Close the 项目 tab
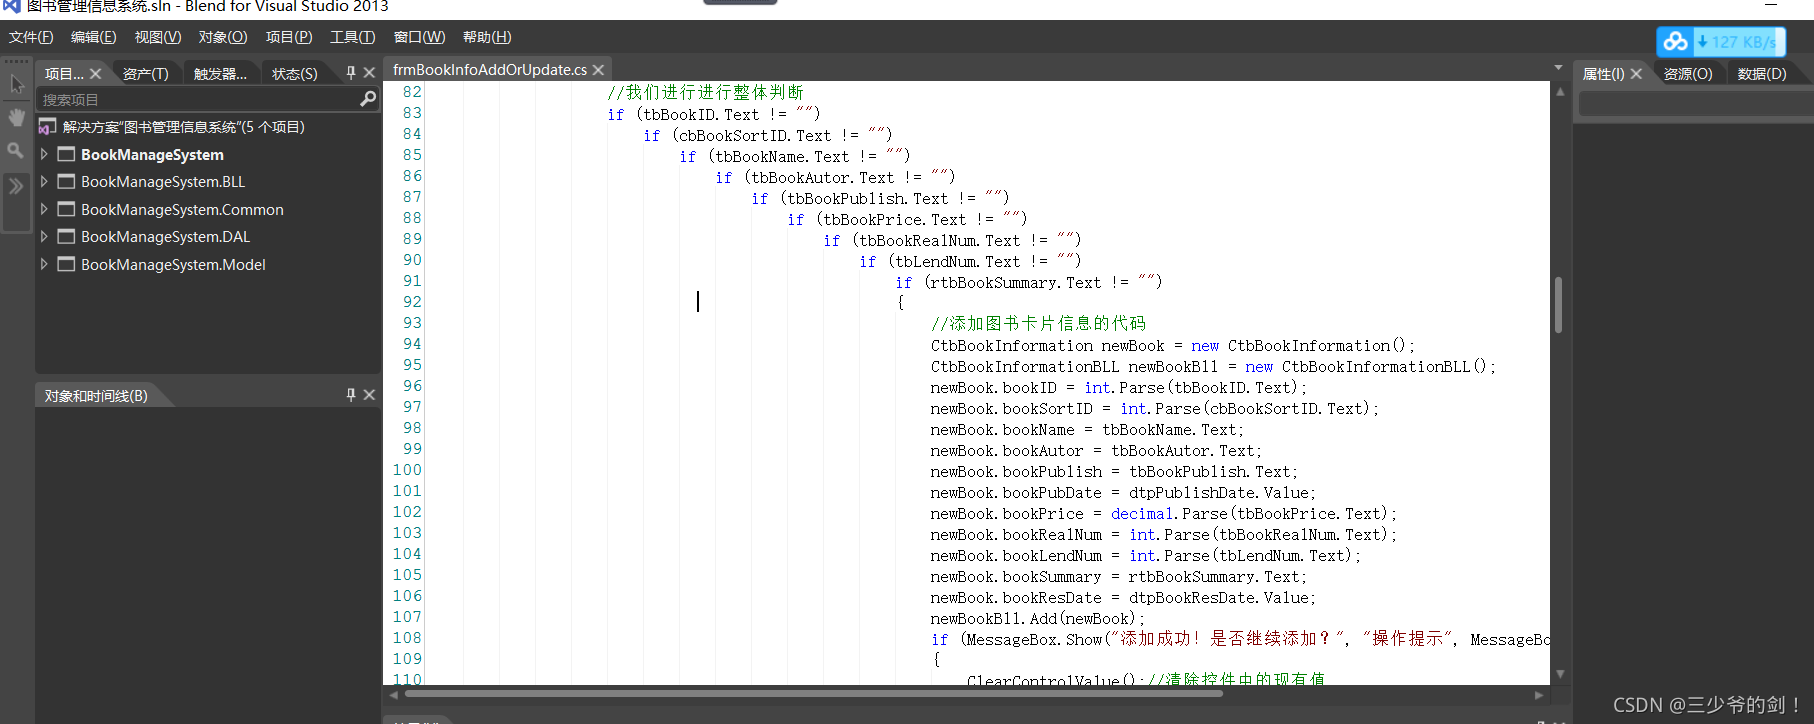Screen dimensions: 1814x724 pos(96,73)
